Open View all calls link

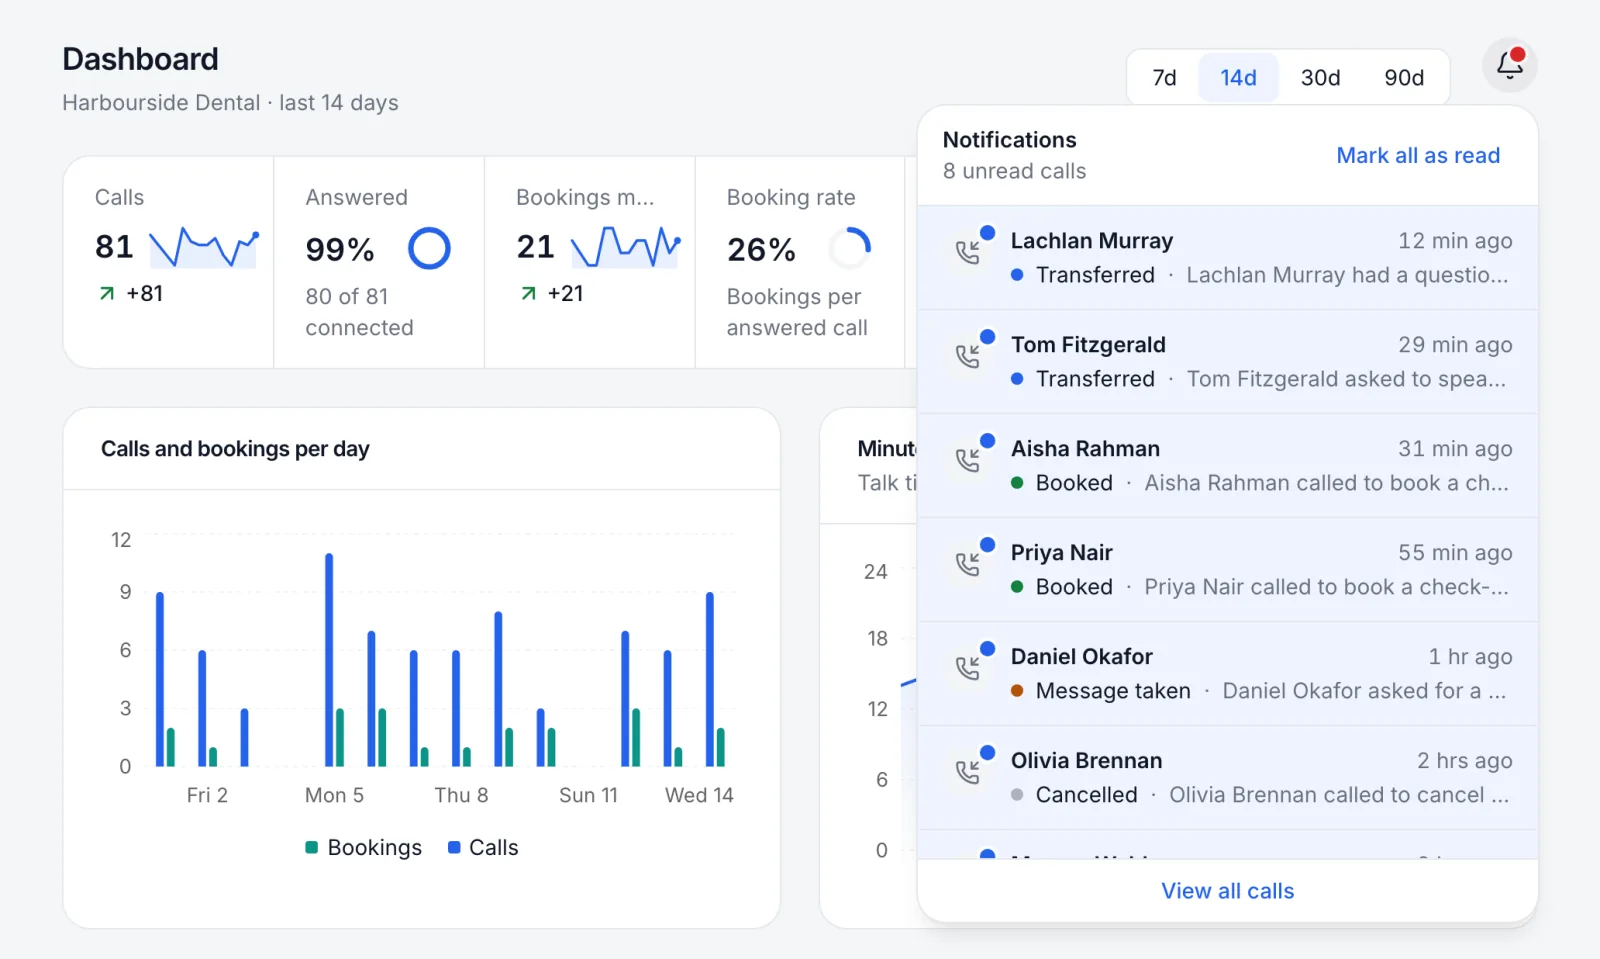1227,891
